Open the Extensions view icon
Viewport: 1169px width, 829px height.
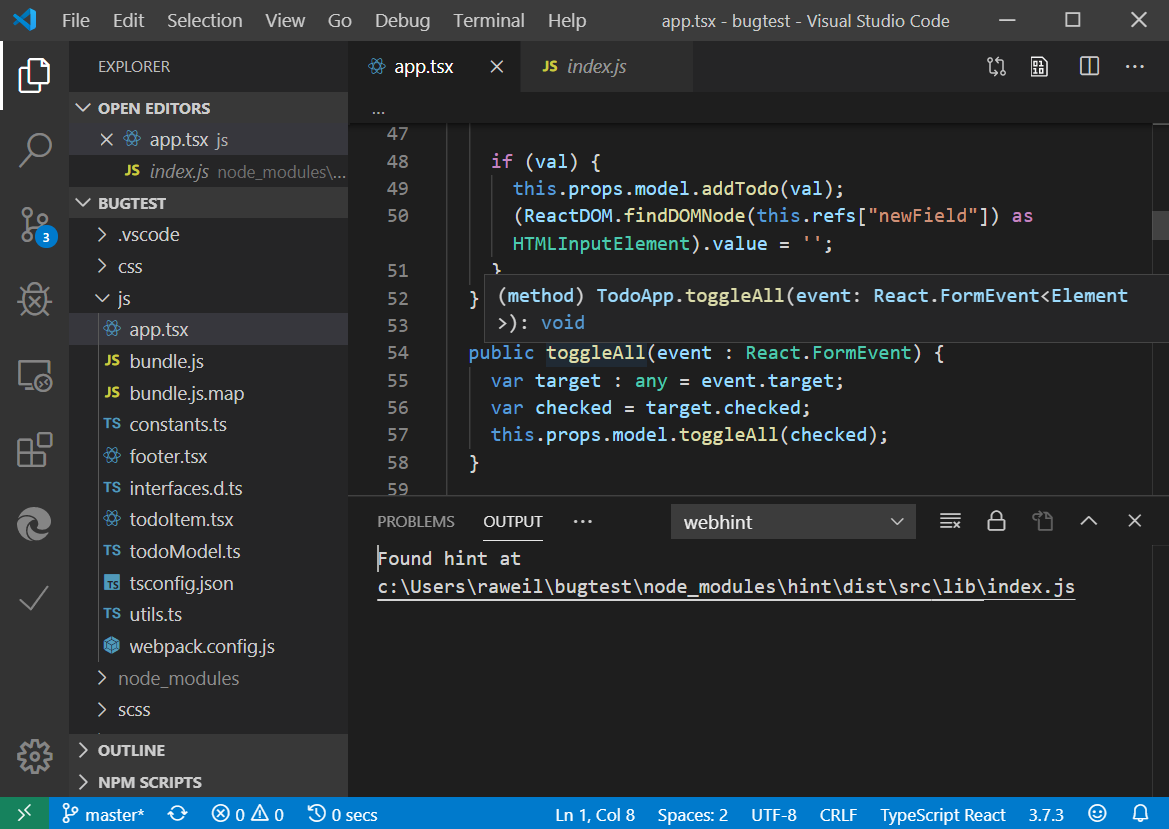coord(34,450)
